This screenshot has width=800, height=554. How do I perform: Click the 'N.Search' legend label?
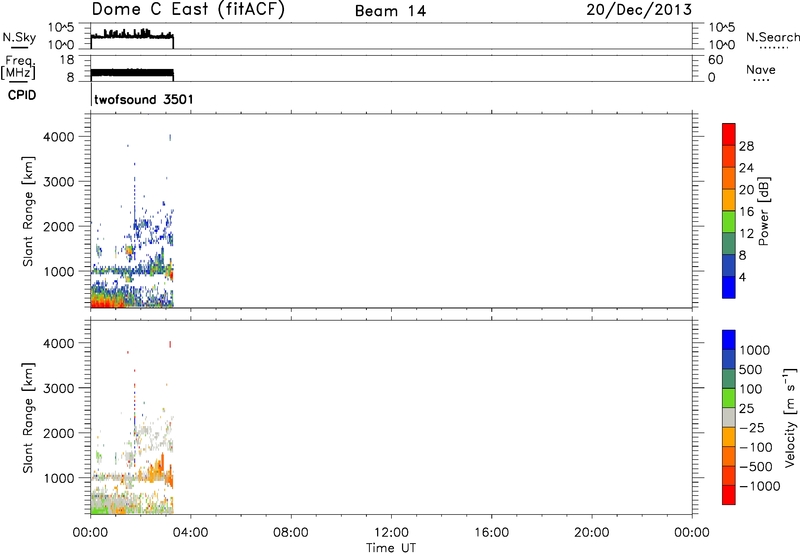point(772,37)
